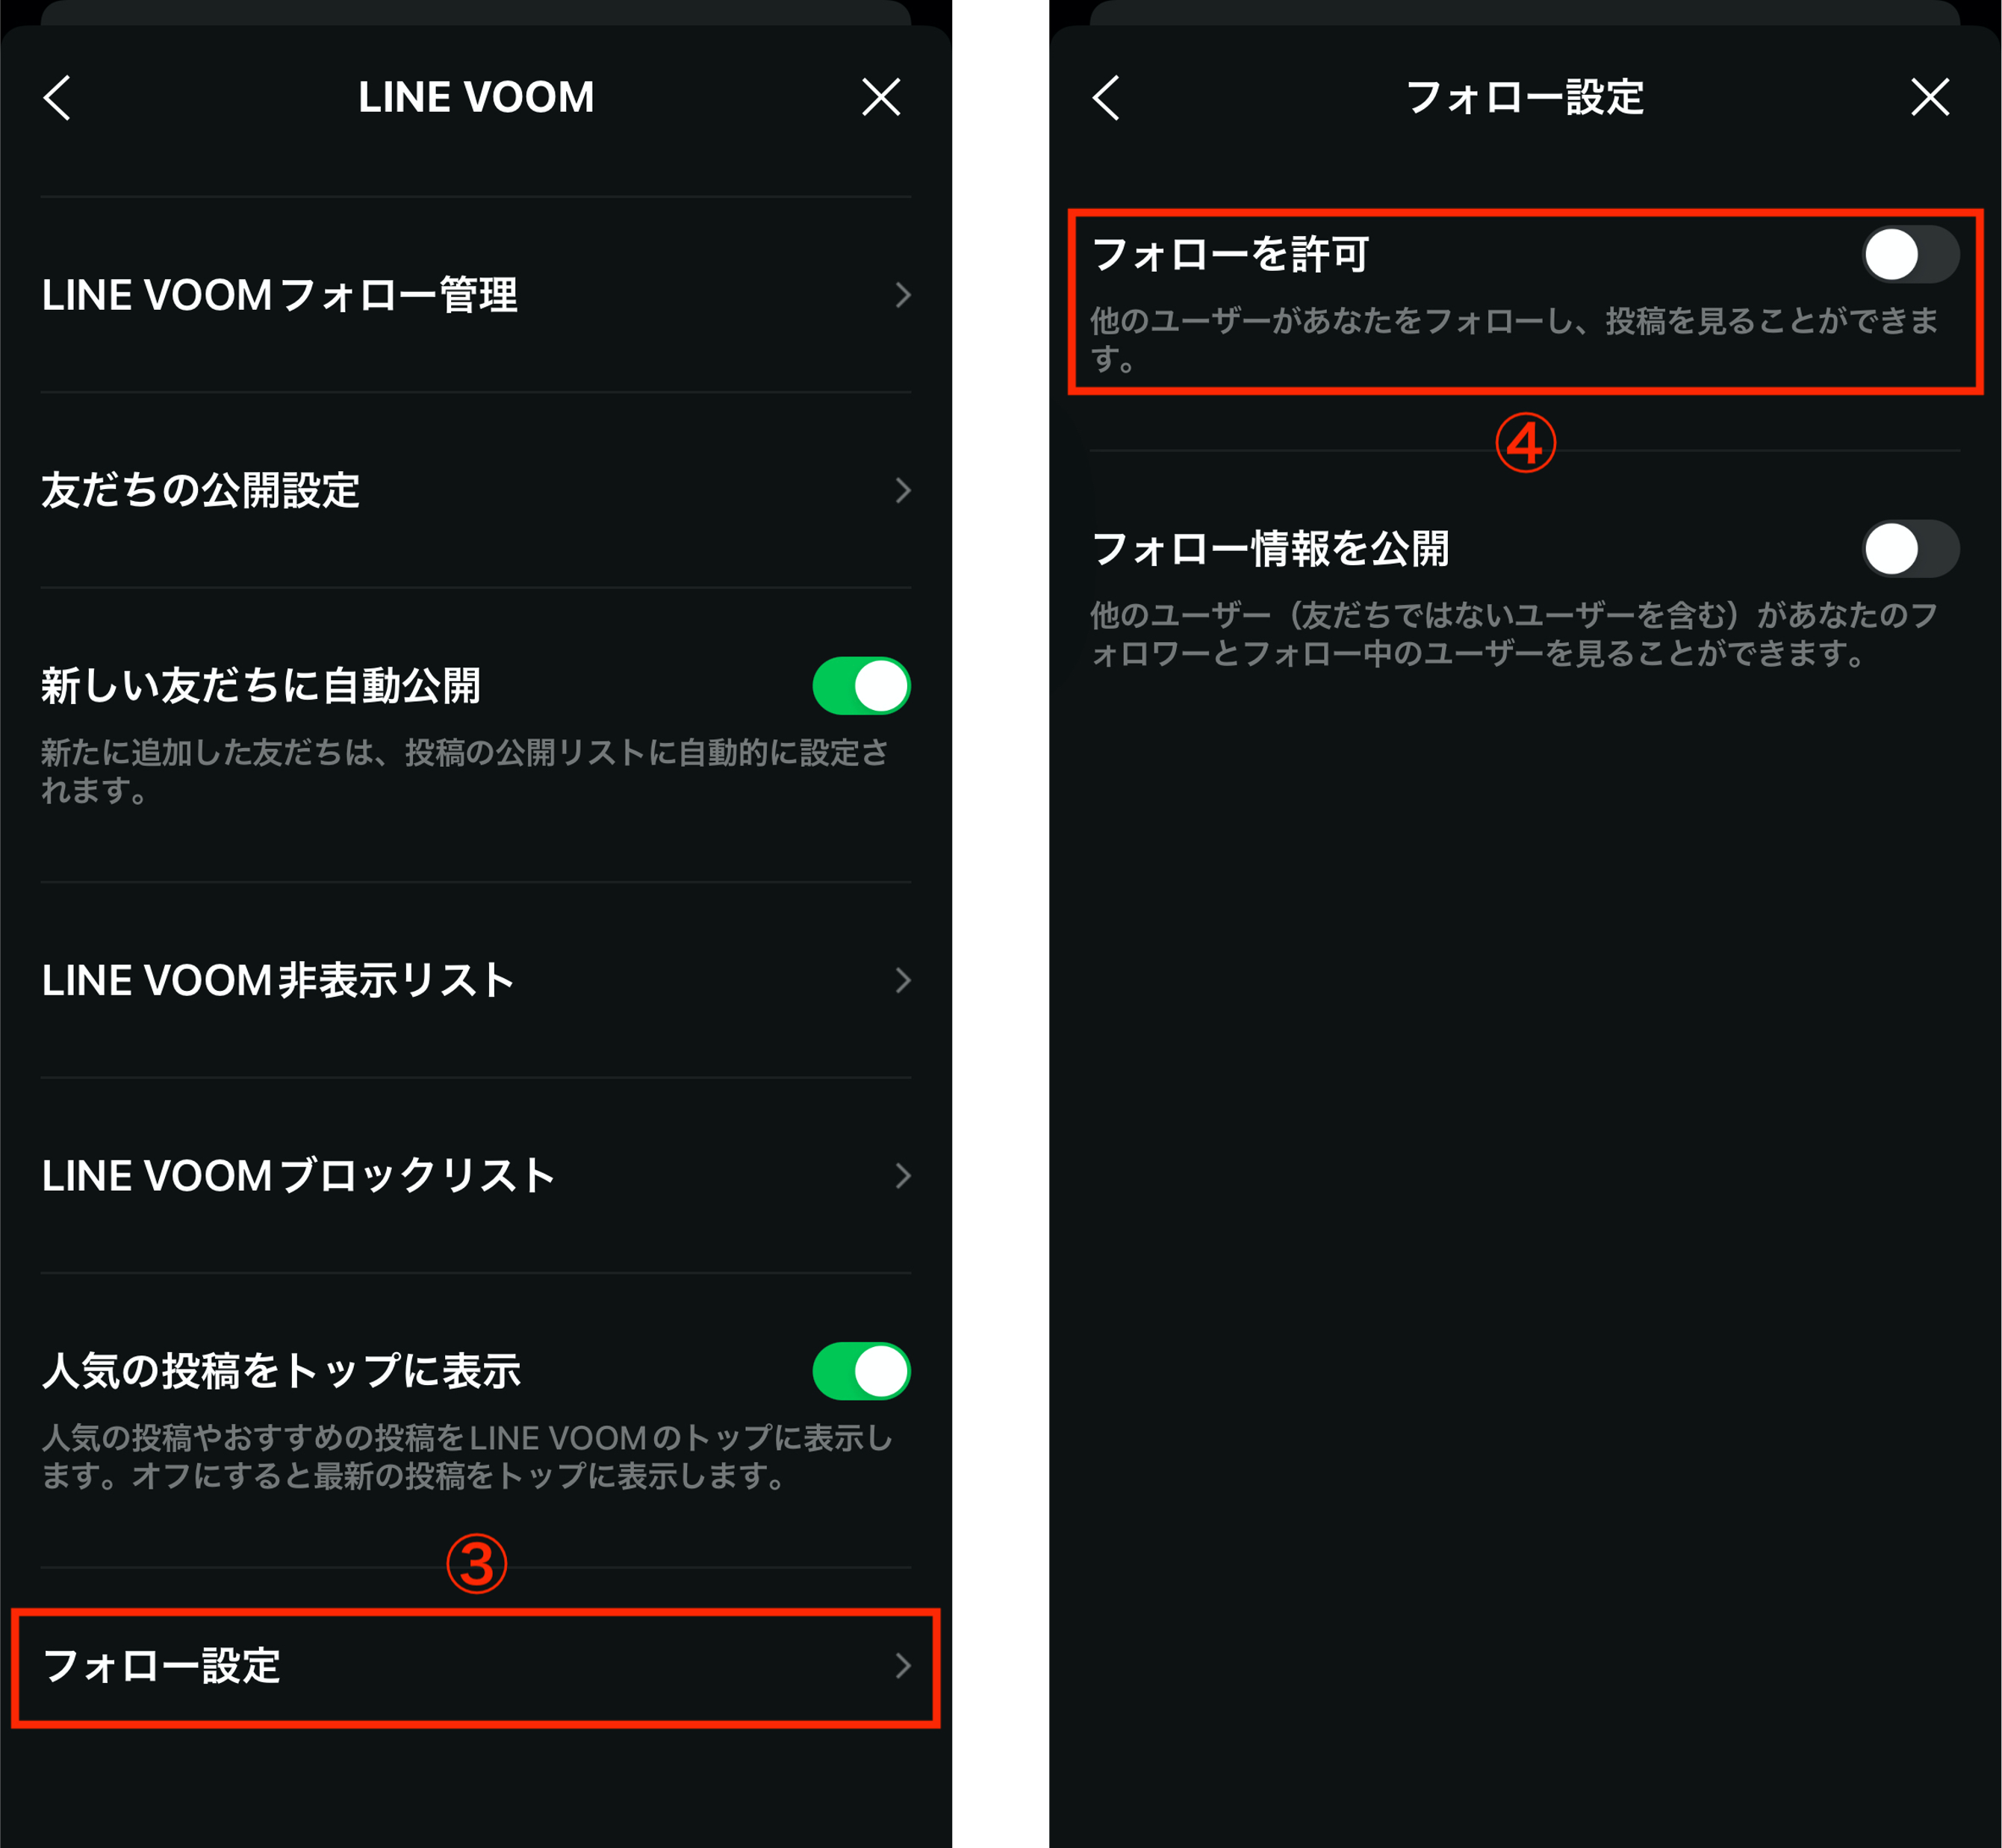
Task: Select the フォロー設定 menu entry
Action: point(476,1665)
